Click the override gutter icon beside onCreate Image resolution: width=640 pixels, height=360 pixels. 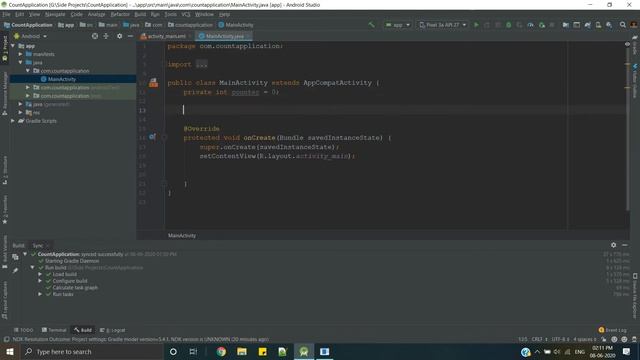152,137
